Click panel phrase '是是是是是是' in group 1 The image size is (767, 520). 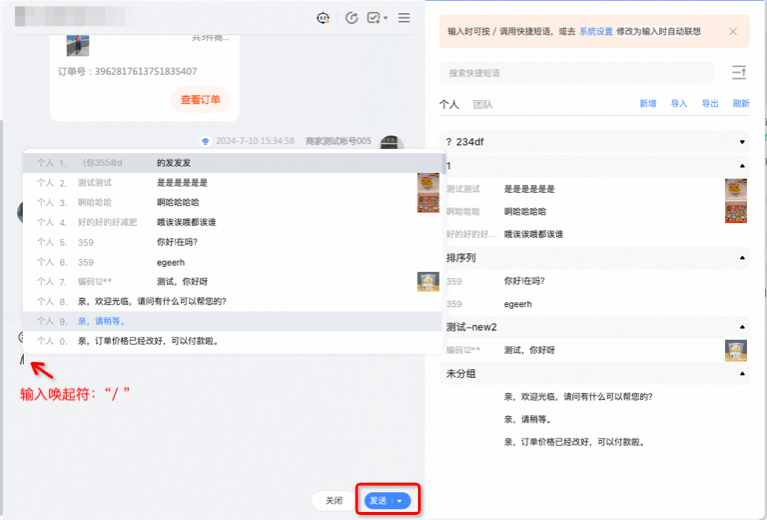tap(529, 189)
